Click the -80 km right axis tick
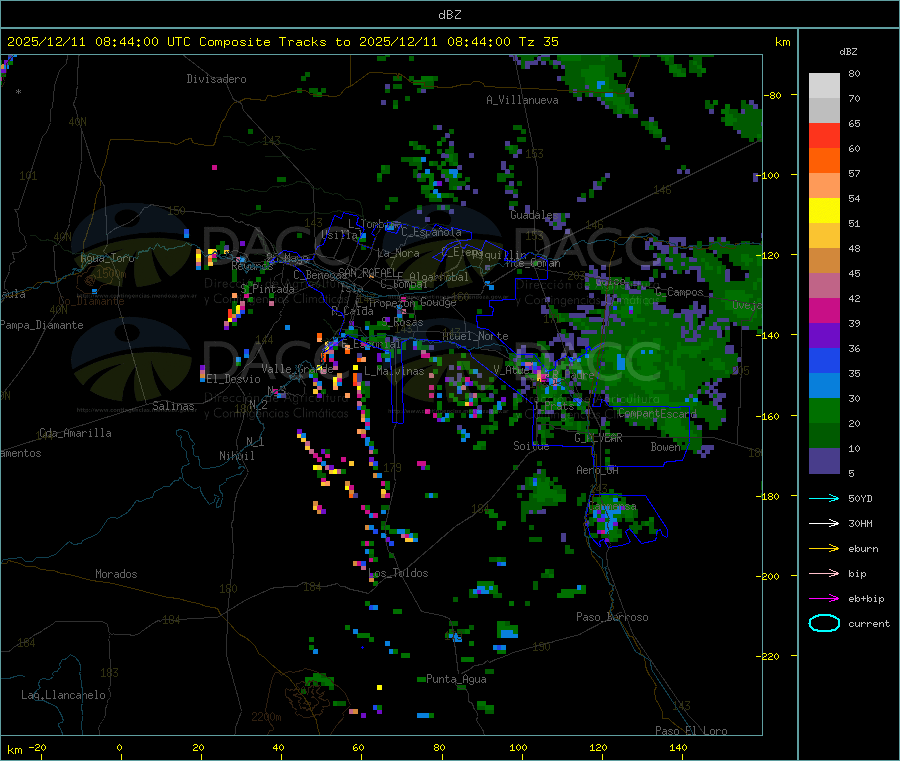Viewport: 900px width, 761px height. tap(773, 95)
